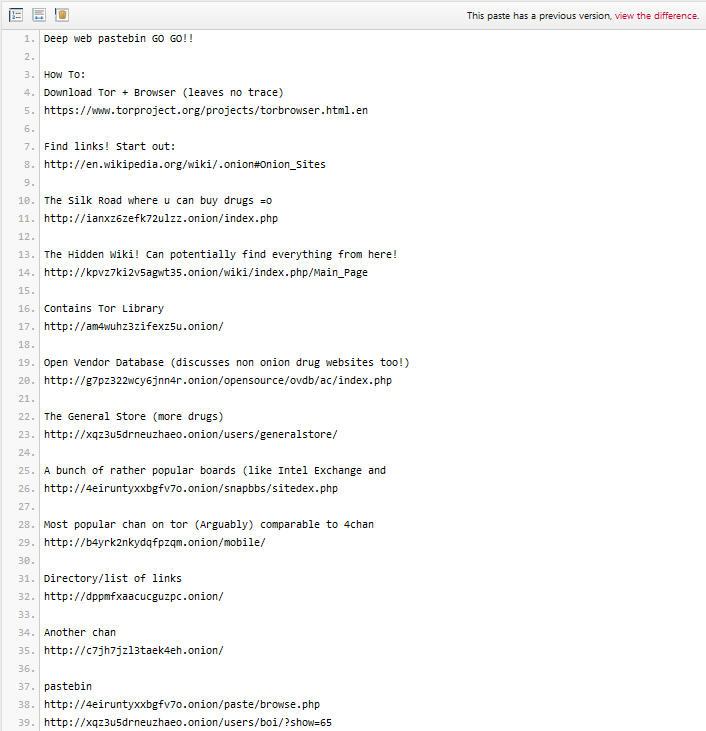Click the dppmfxaacucguzpc.onion URL line
Screen dimensions: 706x731
click(134, 597)
